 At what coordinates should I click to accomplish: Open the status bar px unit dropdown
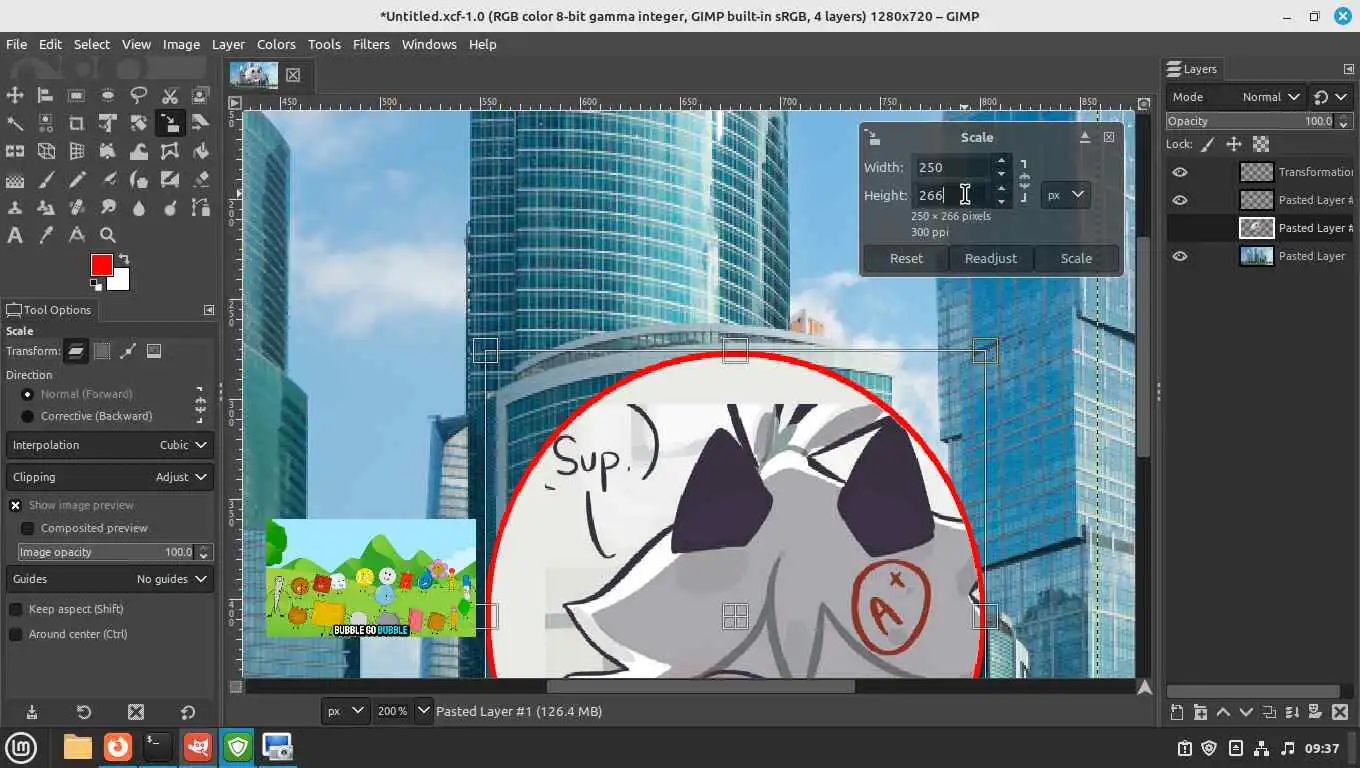pyautogui.click(x=345, y=711)
